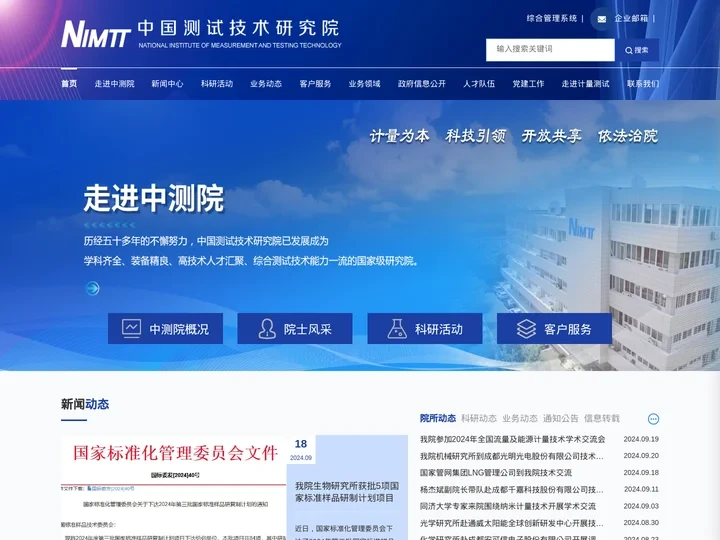Open featured headline 我院生物研究所获批5项国家标准样品研制计划项目
This screenshot has height=540, width=720.
[x=347, y=492]
